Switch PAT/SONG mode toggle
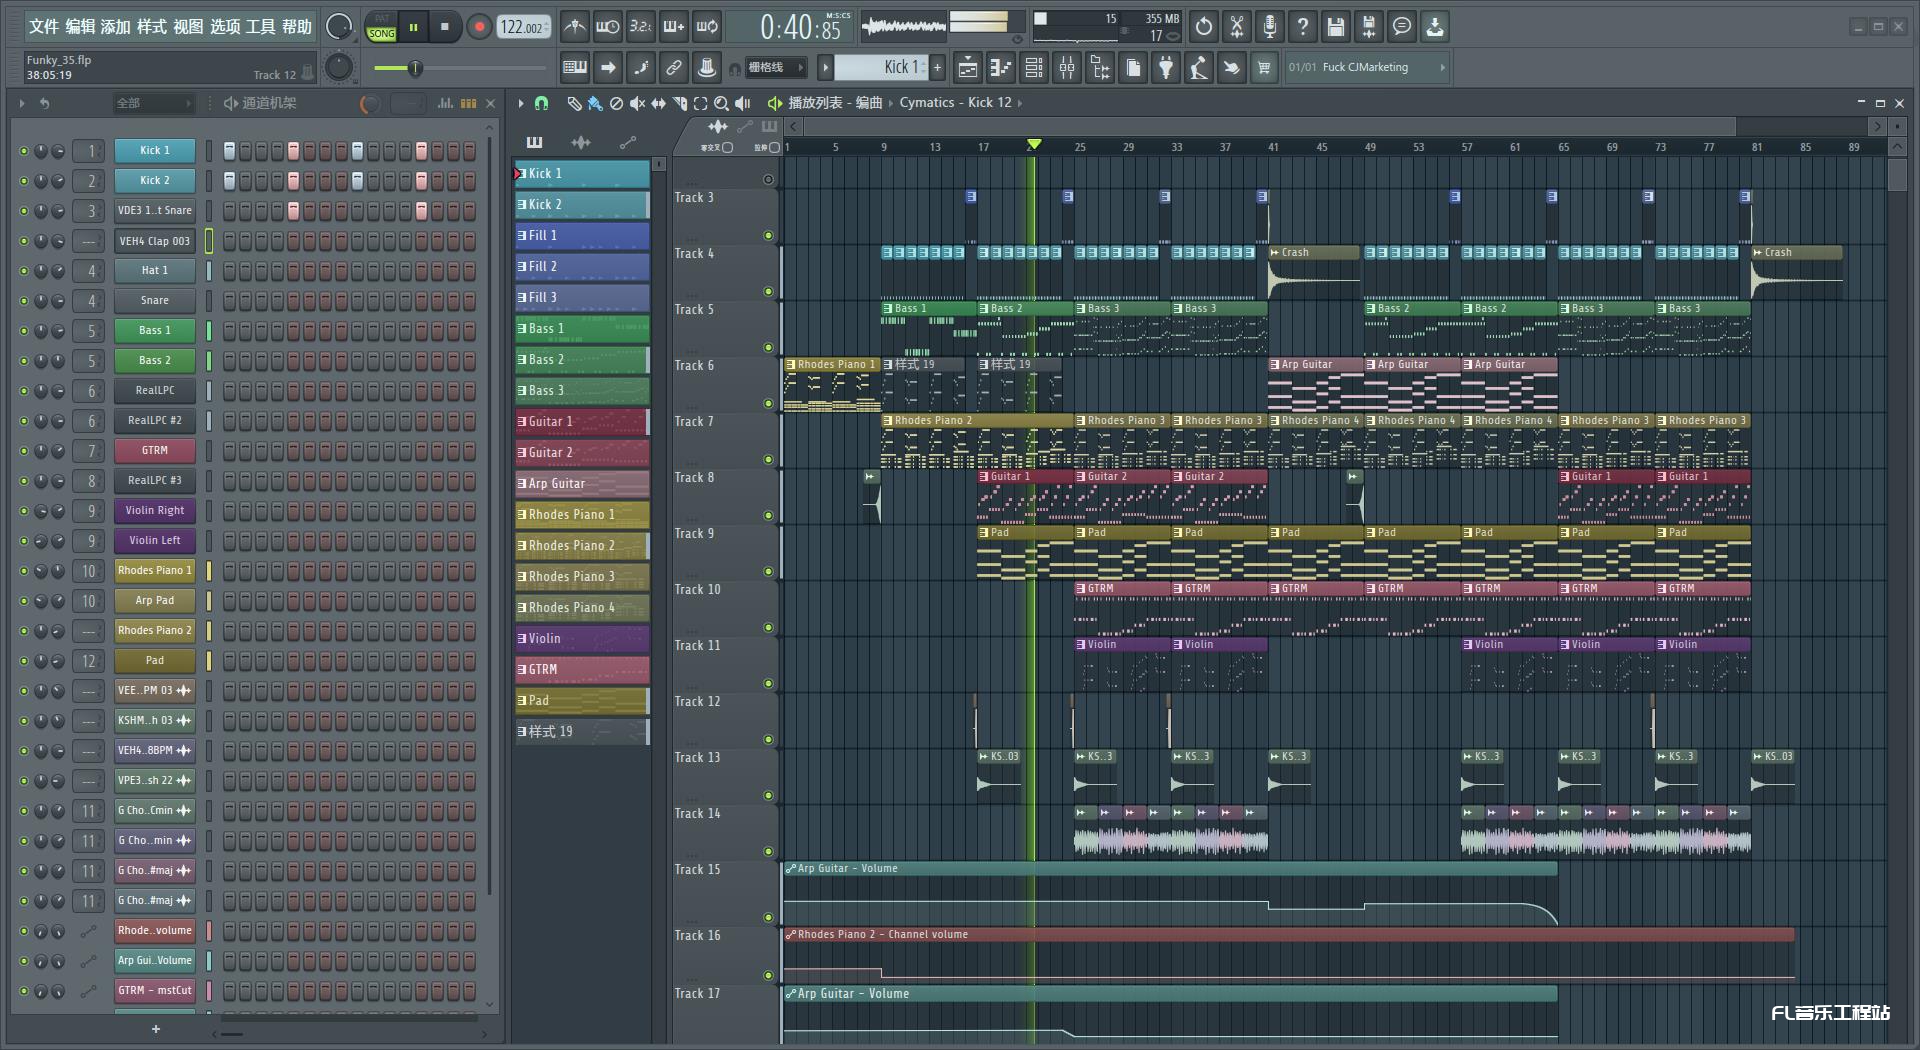 coord(381,27)
